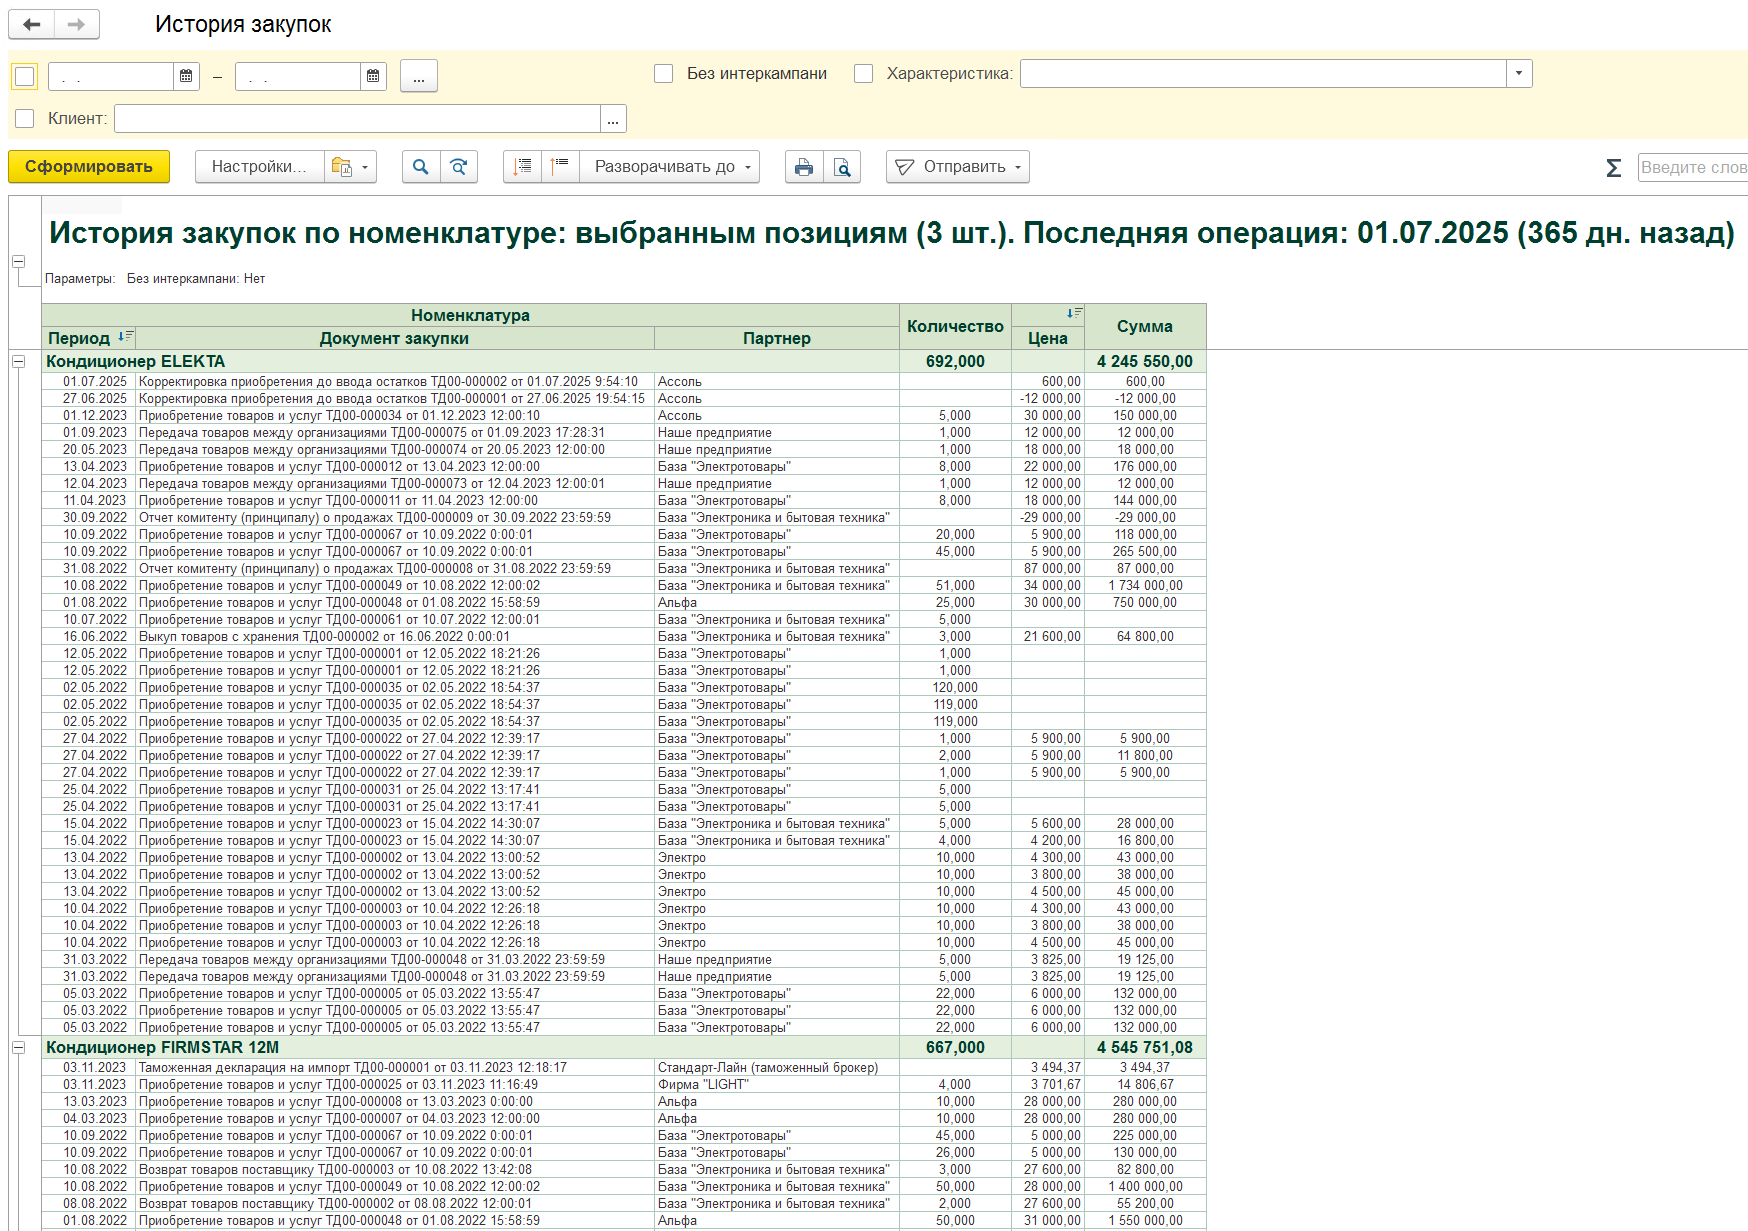Click the Сумма column header
The height and width of the screenshot is (1231, 1748).
coord(1145,326)
